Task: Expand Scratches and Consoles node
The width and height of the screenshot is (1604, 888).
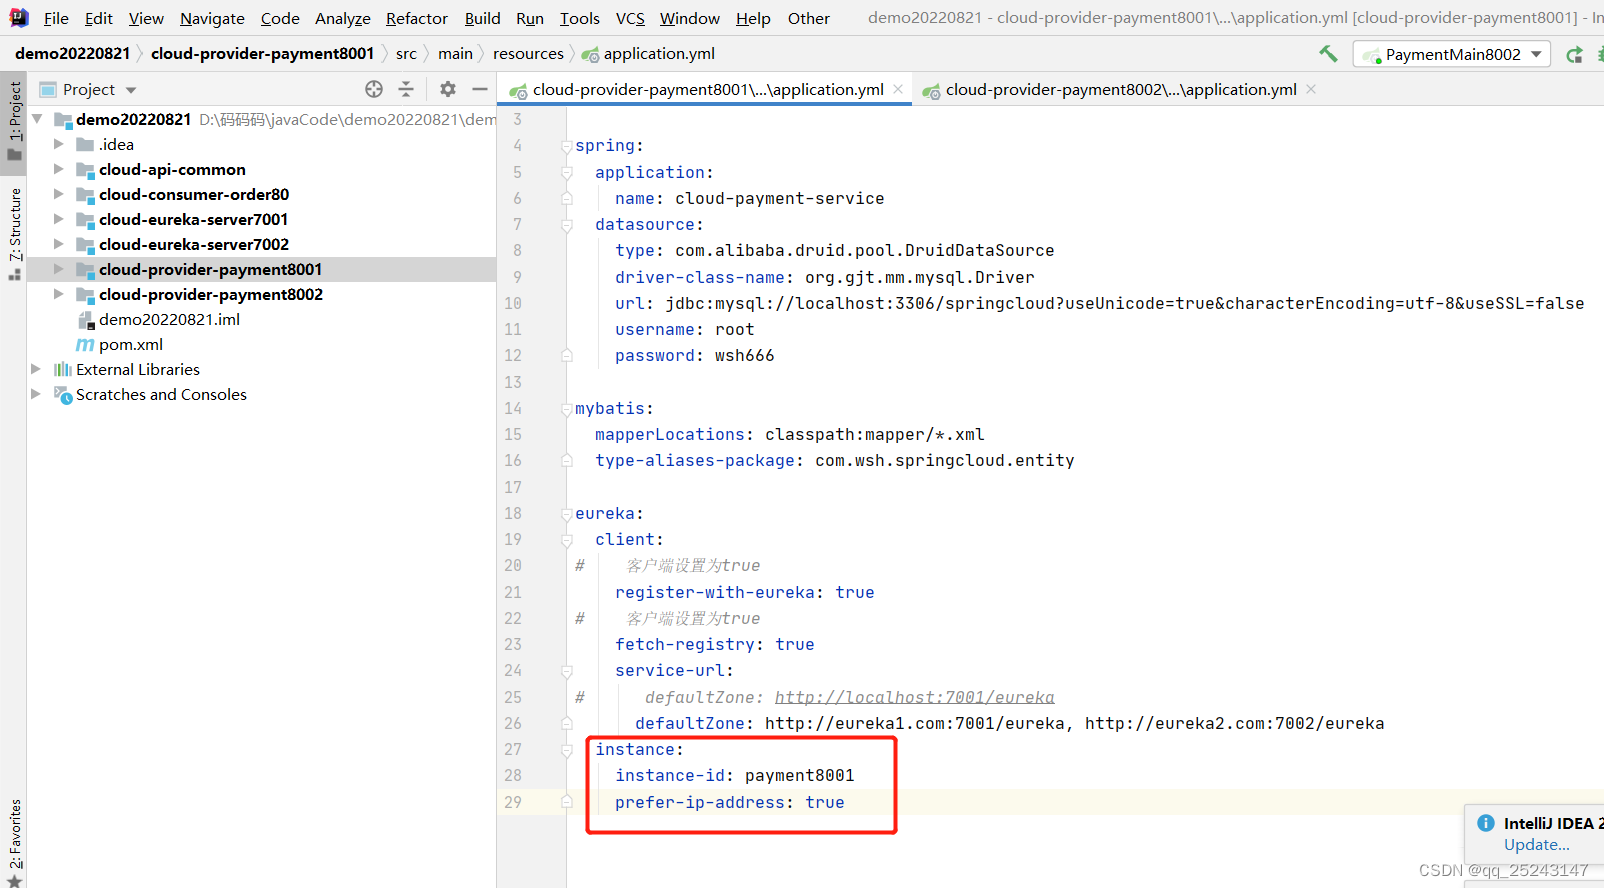Action: (x=37, y=394)
